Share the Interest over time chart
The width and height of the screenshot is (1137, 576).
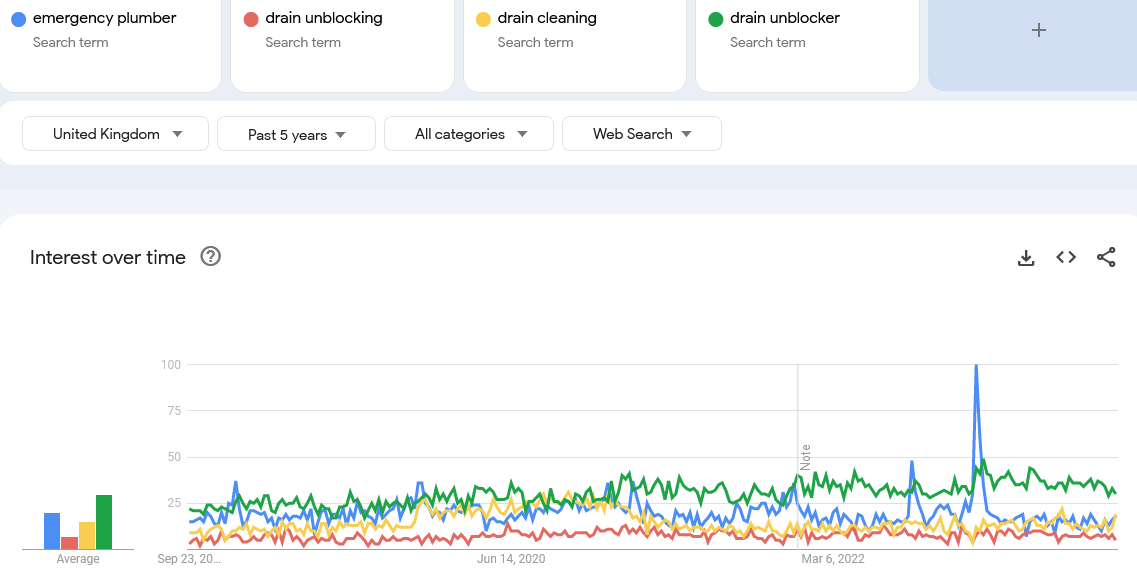(1106, 258)
